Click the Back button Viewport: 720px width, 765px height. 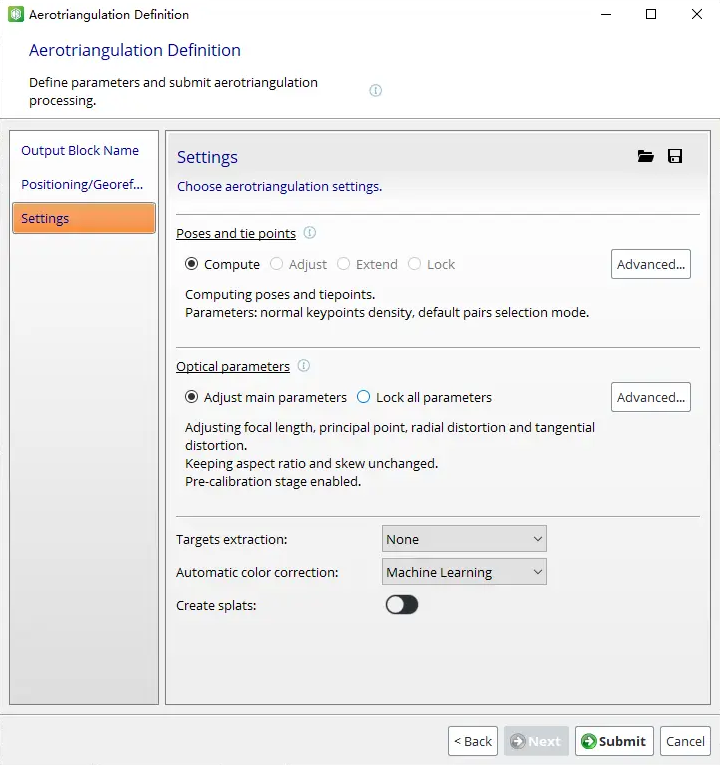(x=473, y=741)
